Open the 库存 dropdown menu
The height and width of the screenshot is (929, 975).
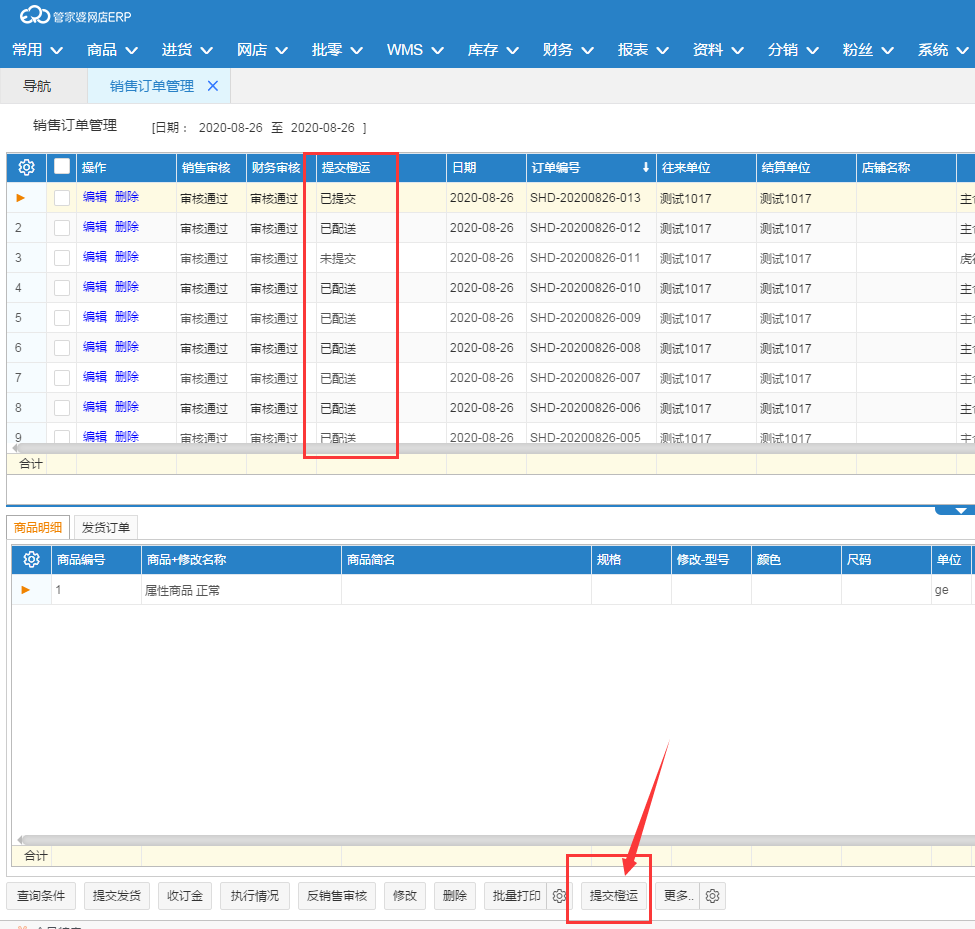(493, 50)
